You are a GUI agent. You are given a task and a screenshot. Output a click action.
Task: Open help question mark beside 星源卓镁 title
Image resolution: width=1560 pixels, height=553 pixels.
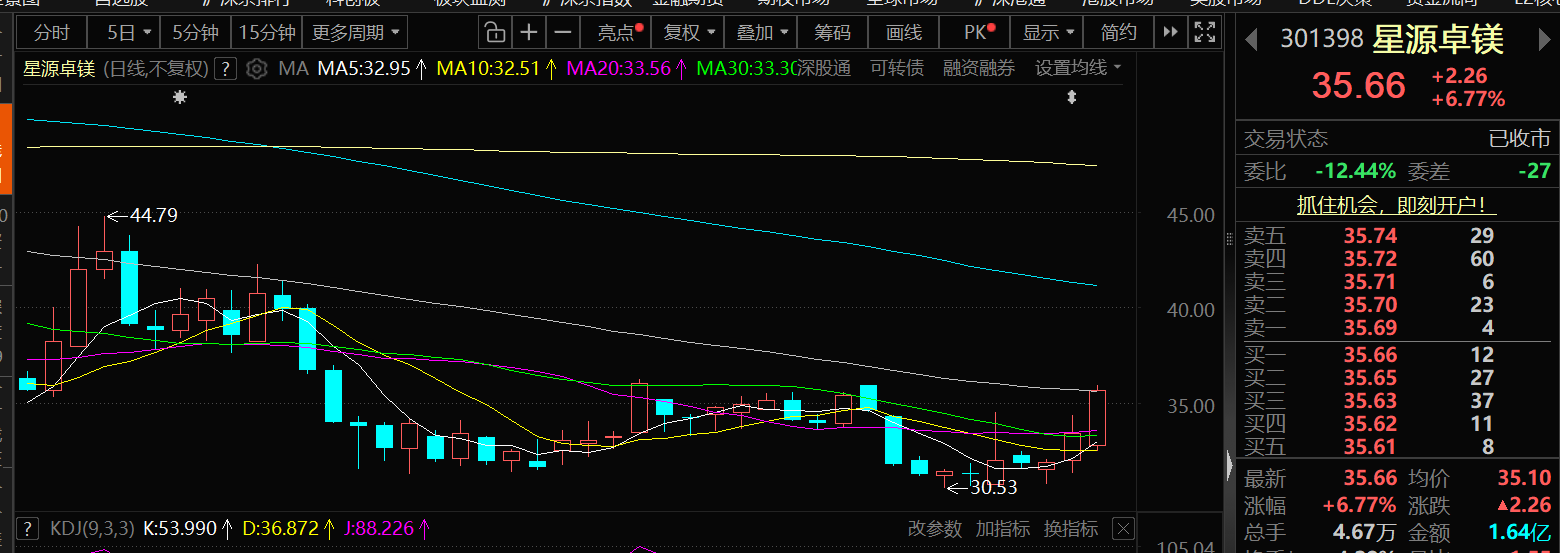coord(226,69)
